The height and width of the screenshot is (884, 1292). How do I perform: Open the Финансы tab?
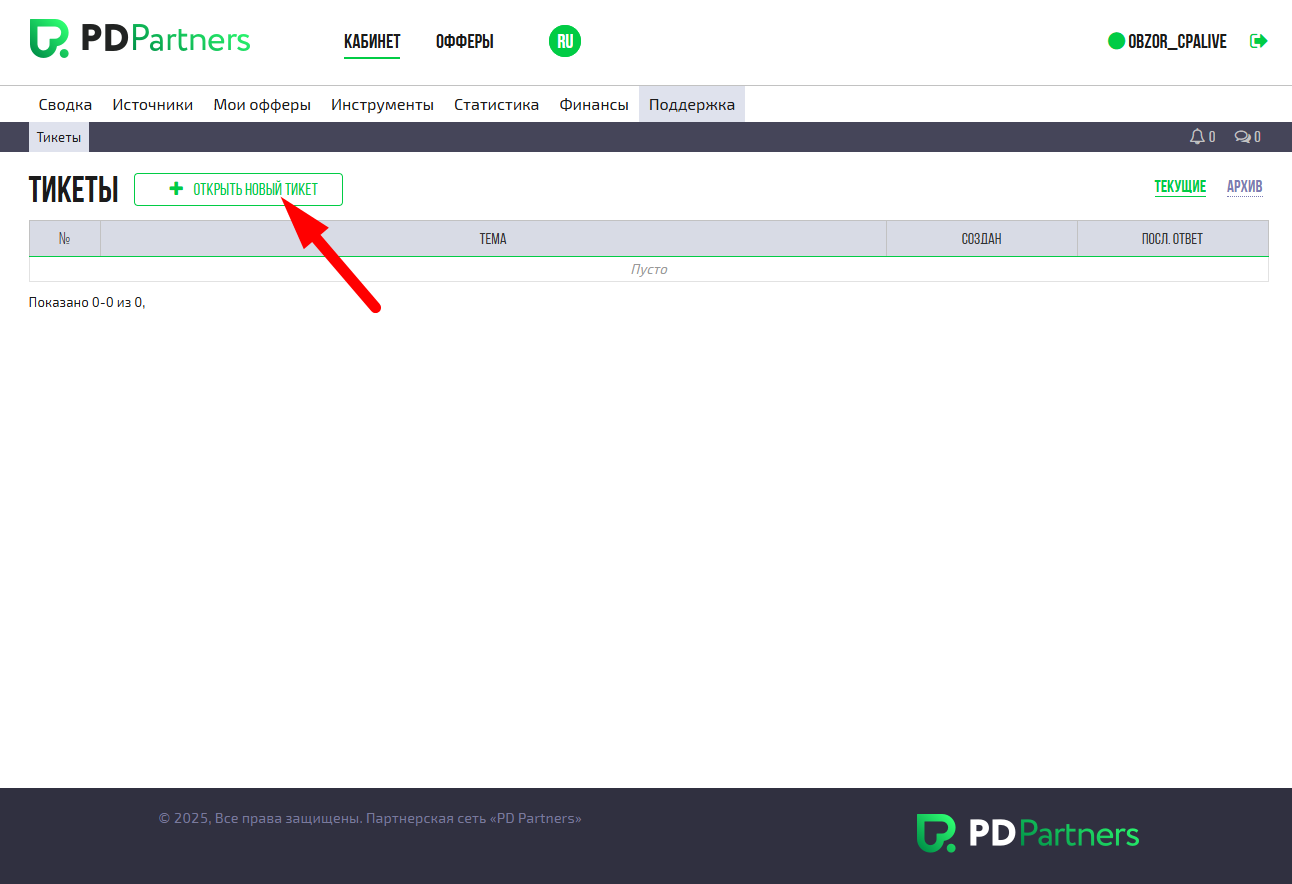(594, 104)
